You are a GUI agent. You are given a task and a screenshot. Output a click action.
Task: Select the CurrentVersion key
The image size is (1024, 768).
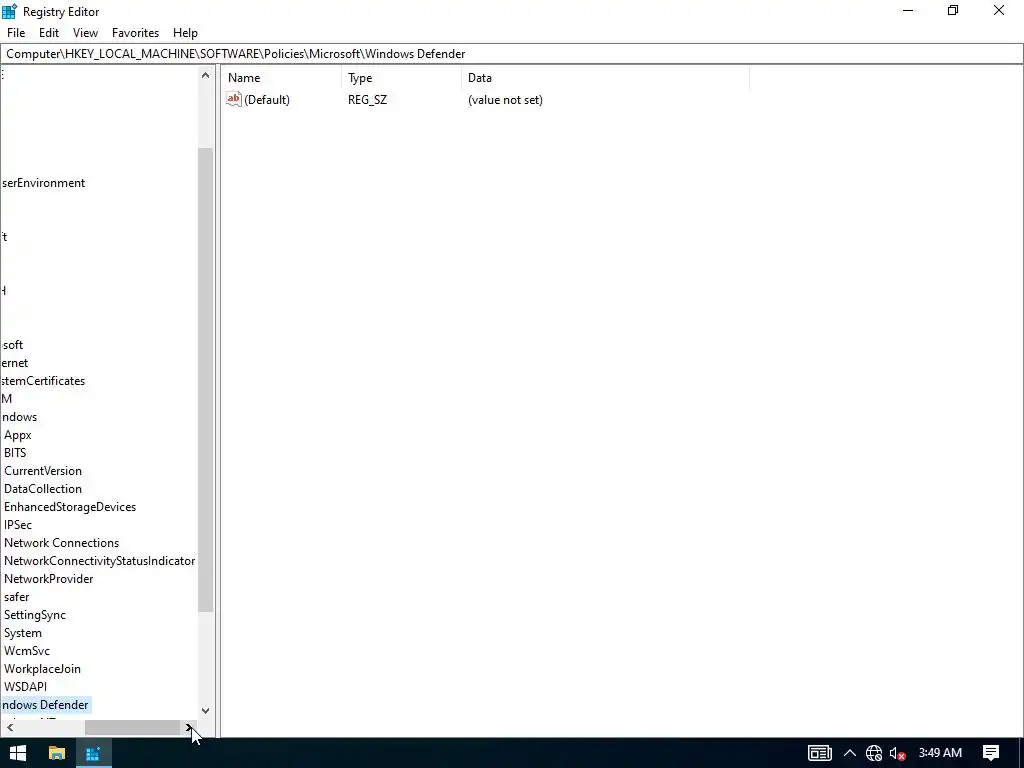(42, 471)
